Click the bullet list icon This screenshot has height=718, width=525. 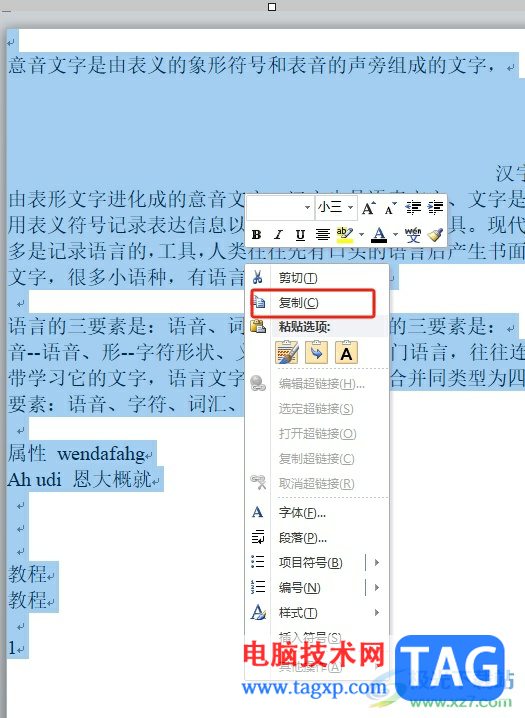click(258, 562)
